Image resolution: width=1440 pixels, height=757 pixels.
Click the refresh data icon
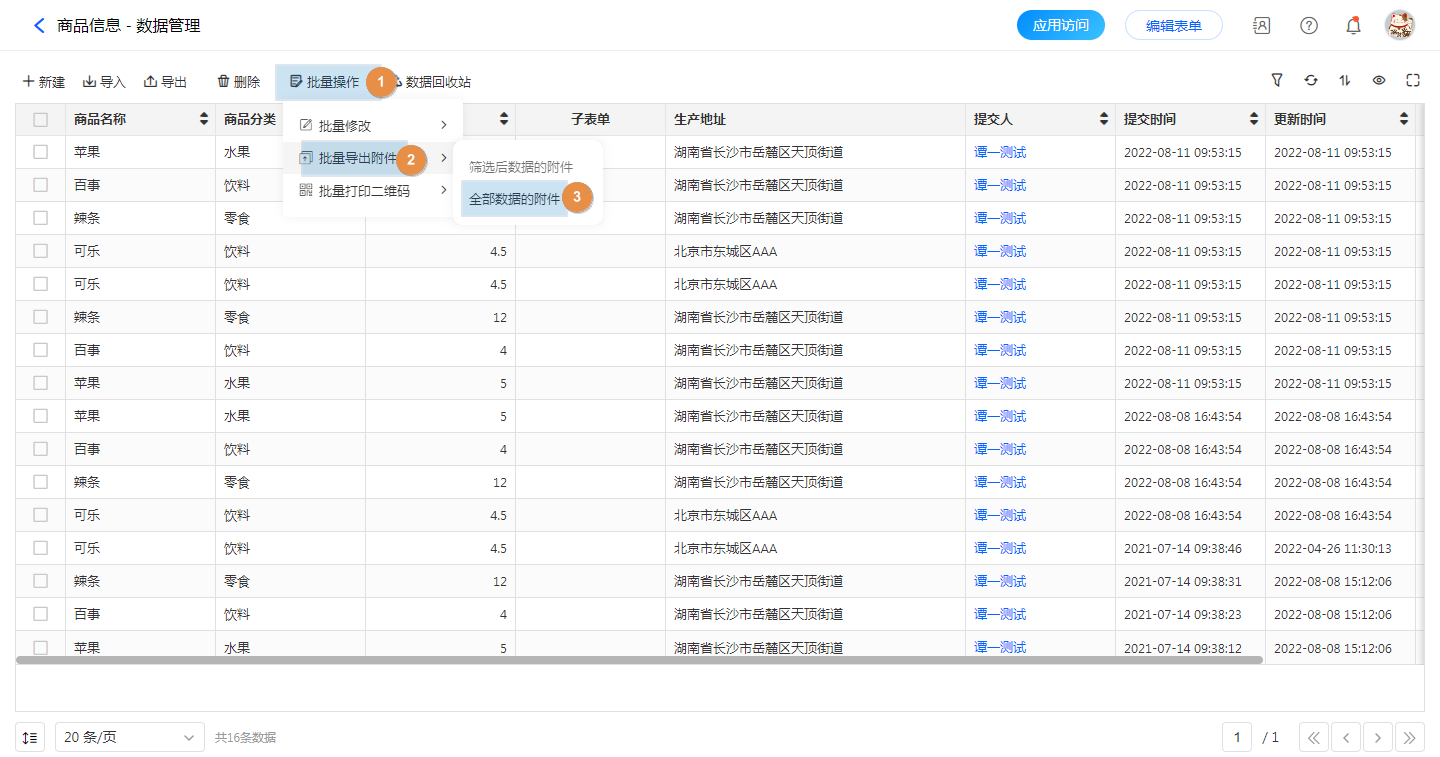1311,81
